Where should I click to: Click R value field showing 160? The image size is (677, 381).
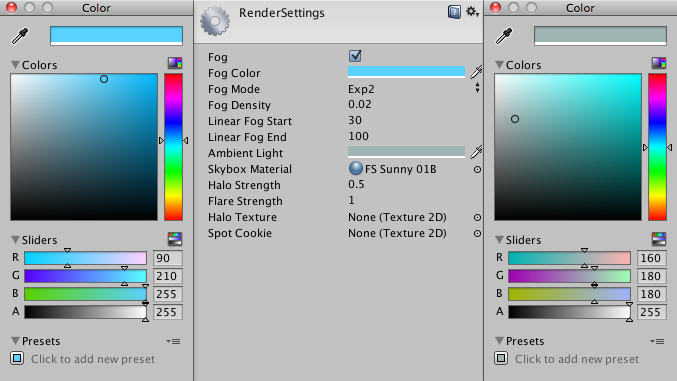click(x=652, y=258)
